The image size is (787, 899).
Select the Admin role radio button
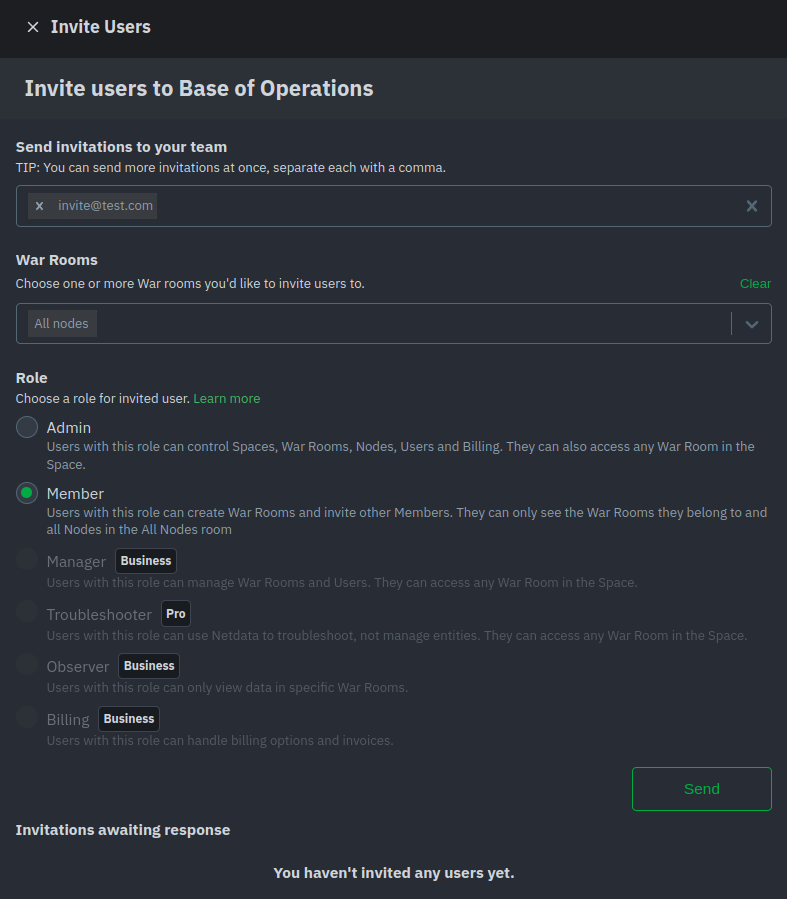coord(27,427)
